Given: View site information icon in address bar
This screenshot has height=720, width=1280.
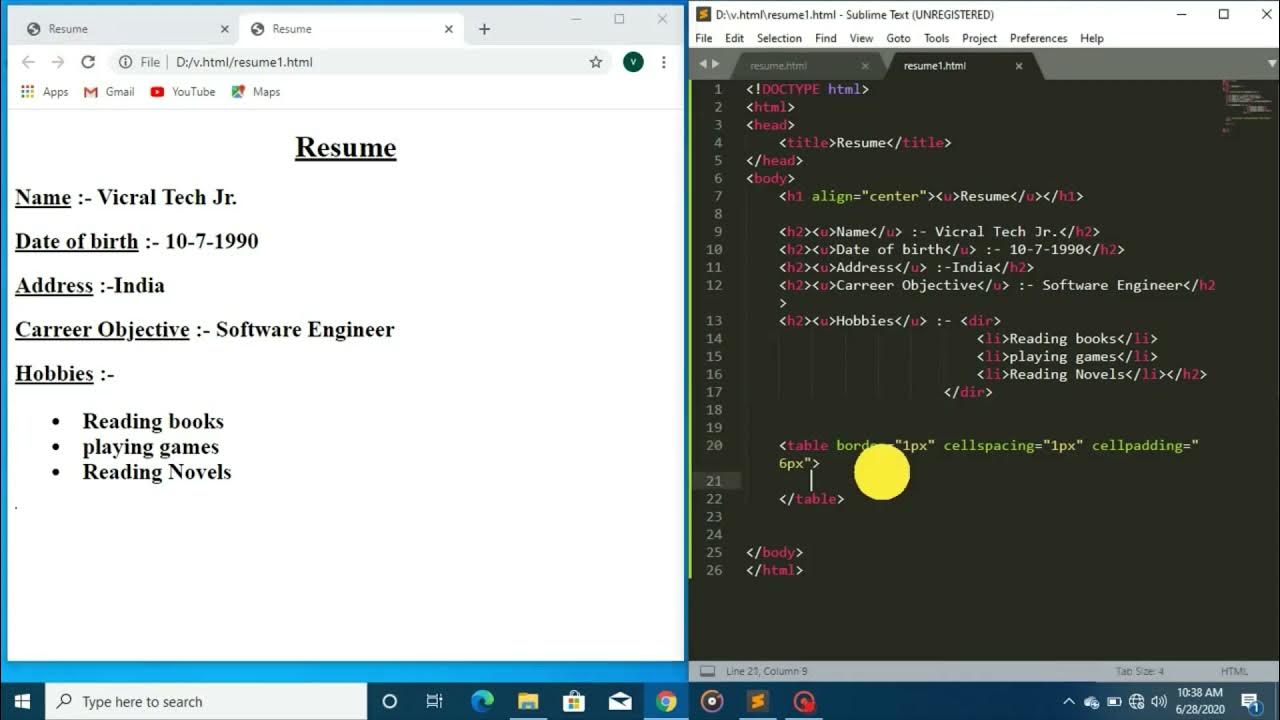Looking at the screenshot, I should (x=125, y=62).
